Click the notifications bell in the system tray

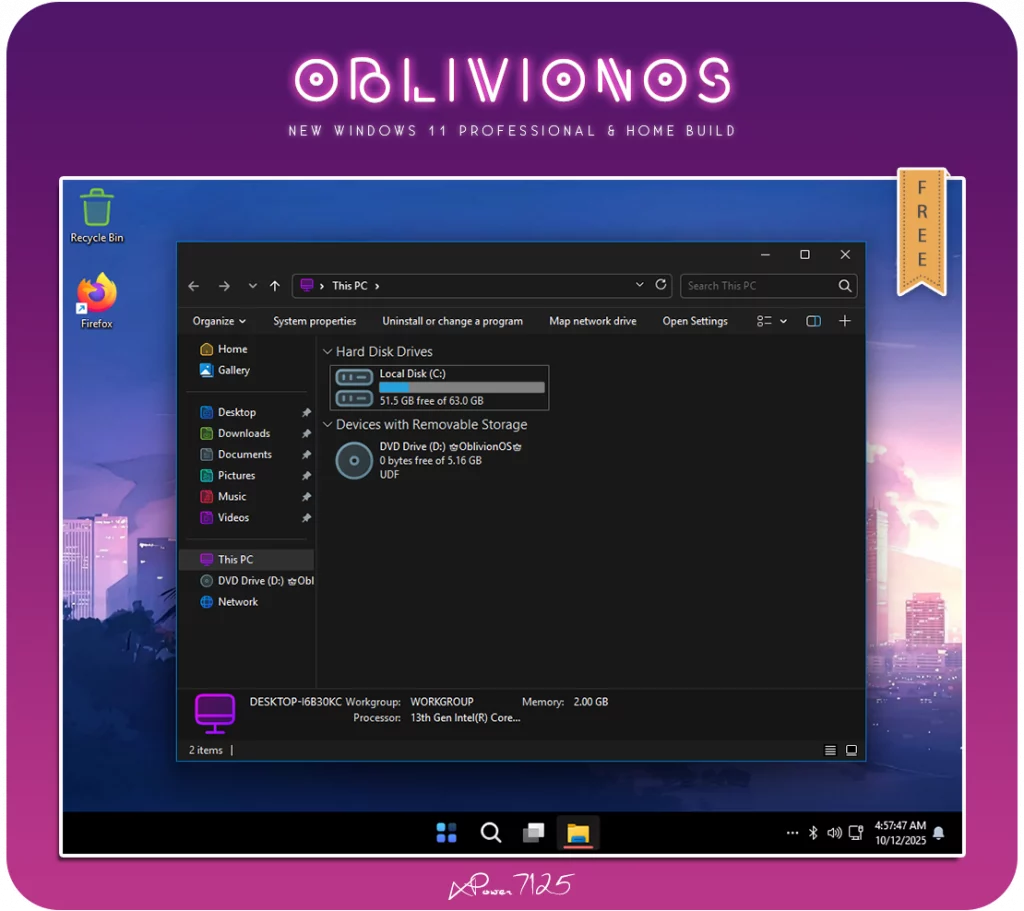click(938, 832)
